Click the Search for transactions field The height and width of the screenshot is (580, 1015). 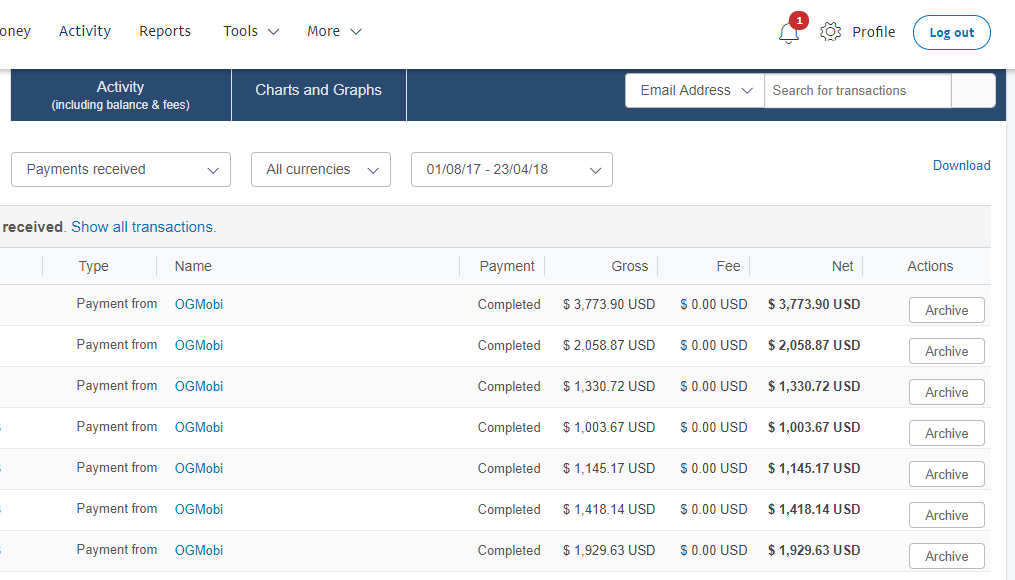(x=857, y=90)
